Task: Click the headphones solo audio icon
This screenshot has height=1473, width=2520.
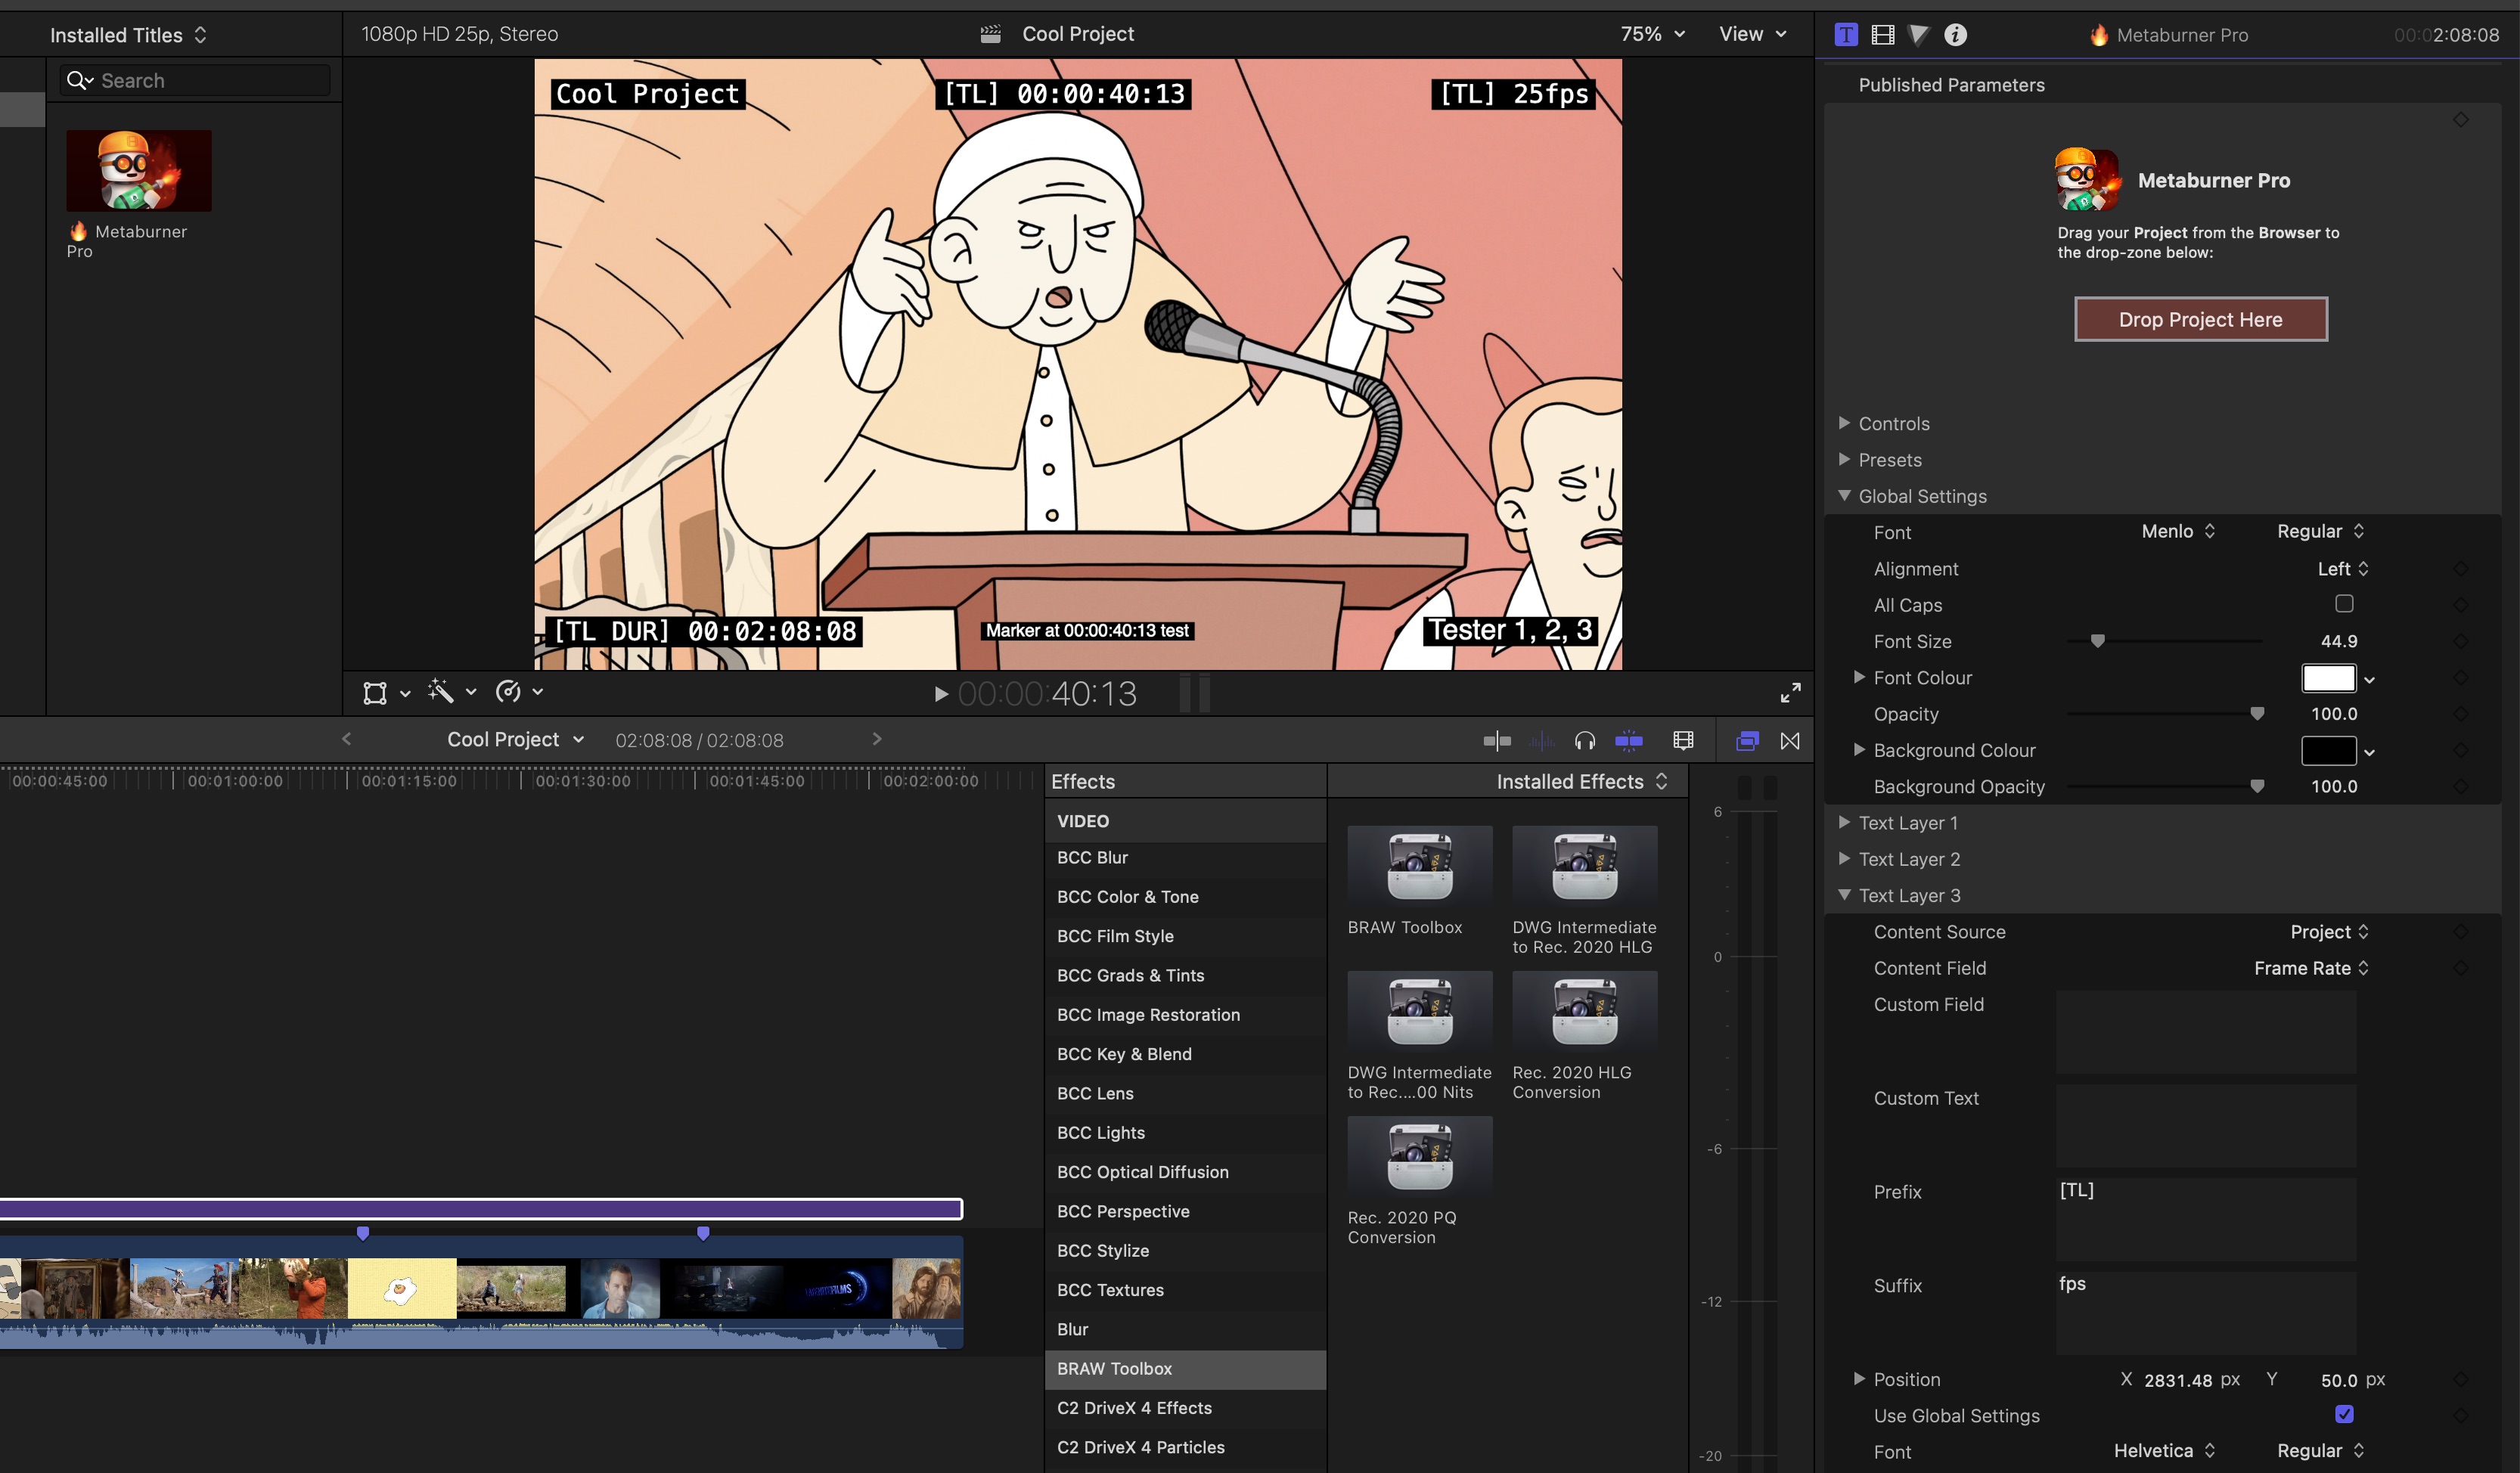Action: [x=1584, y=741]
